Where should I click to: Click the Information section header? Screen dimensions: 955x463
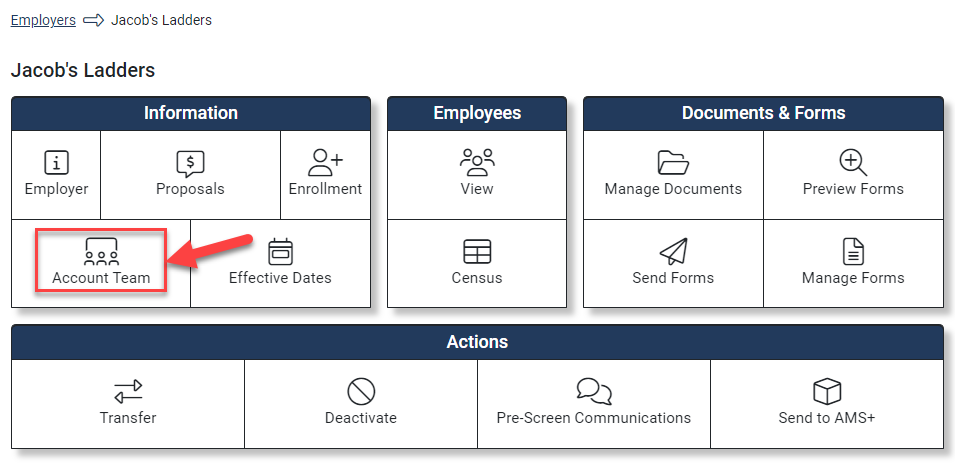tap(191, 113)
